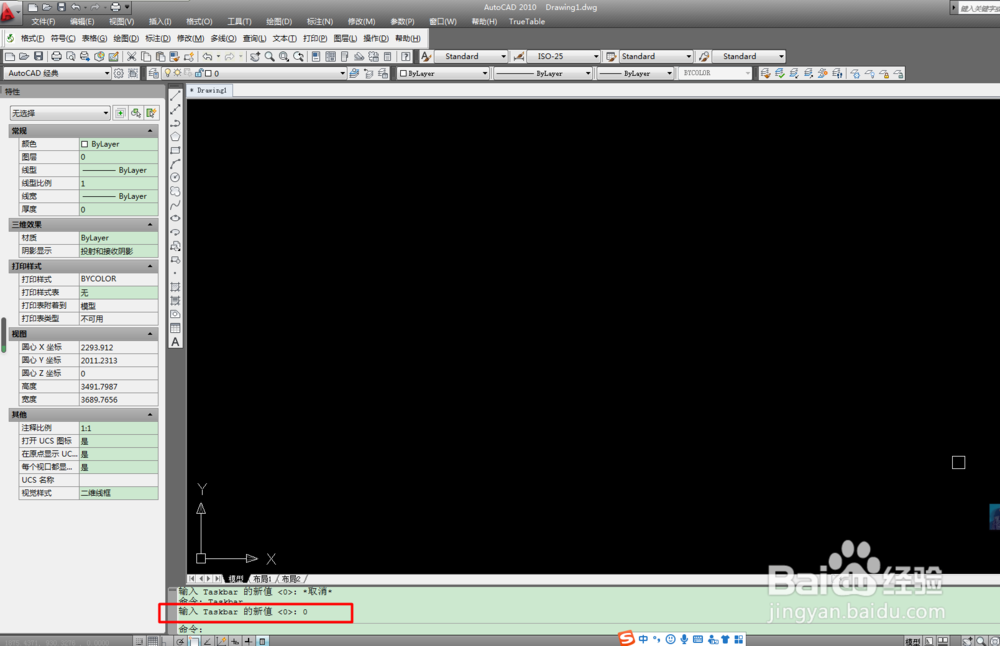The width and height of the screenshot is (1000, 646).
Task: Click the Zoom Previous icon
Action: click(298, 57)
